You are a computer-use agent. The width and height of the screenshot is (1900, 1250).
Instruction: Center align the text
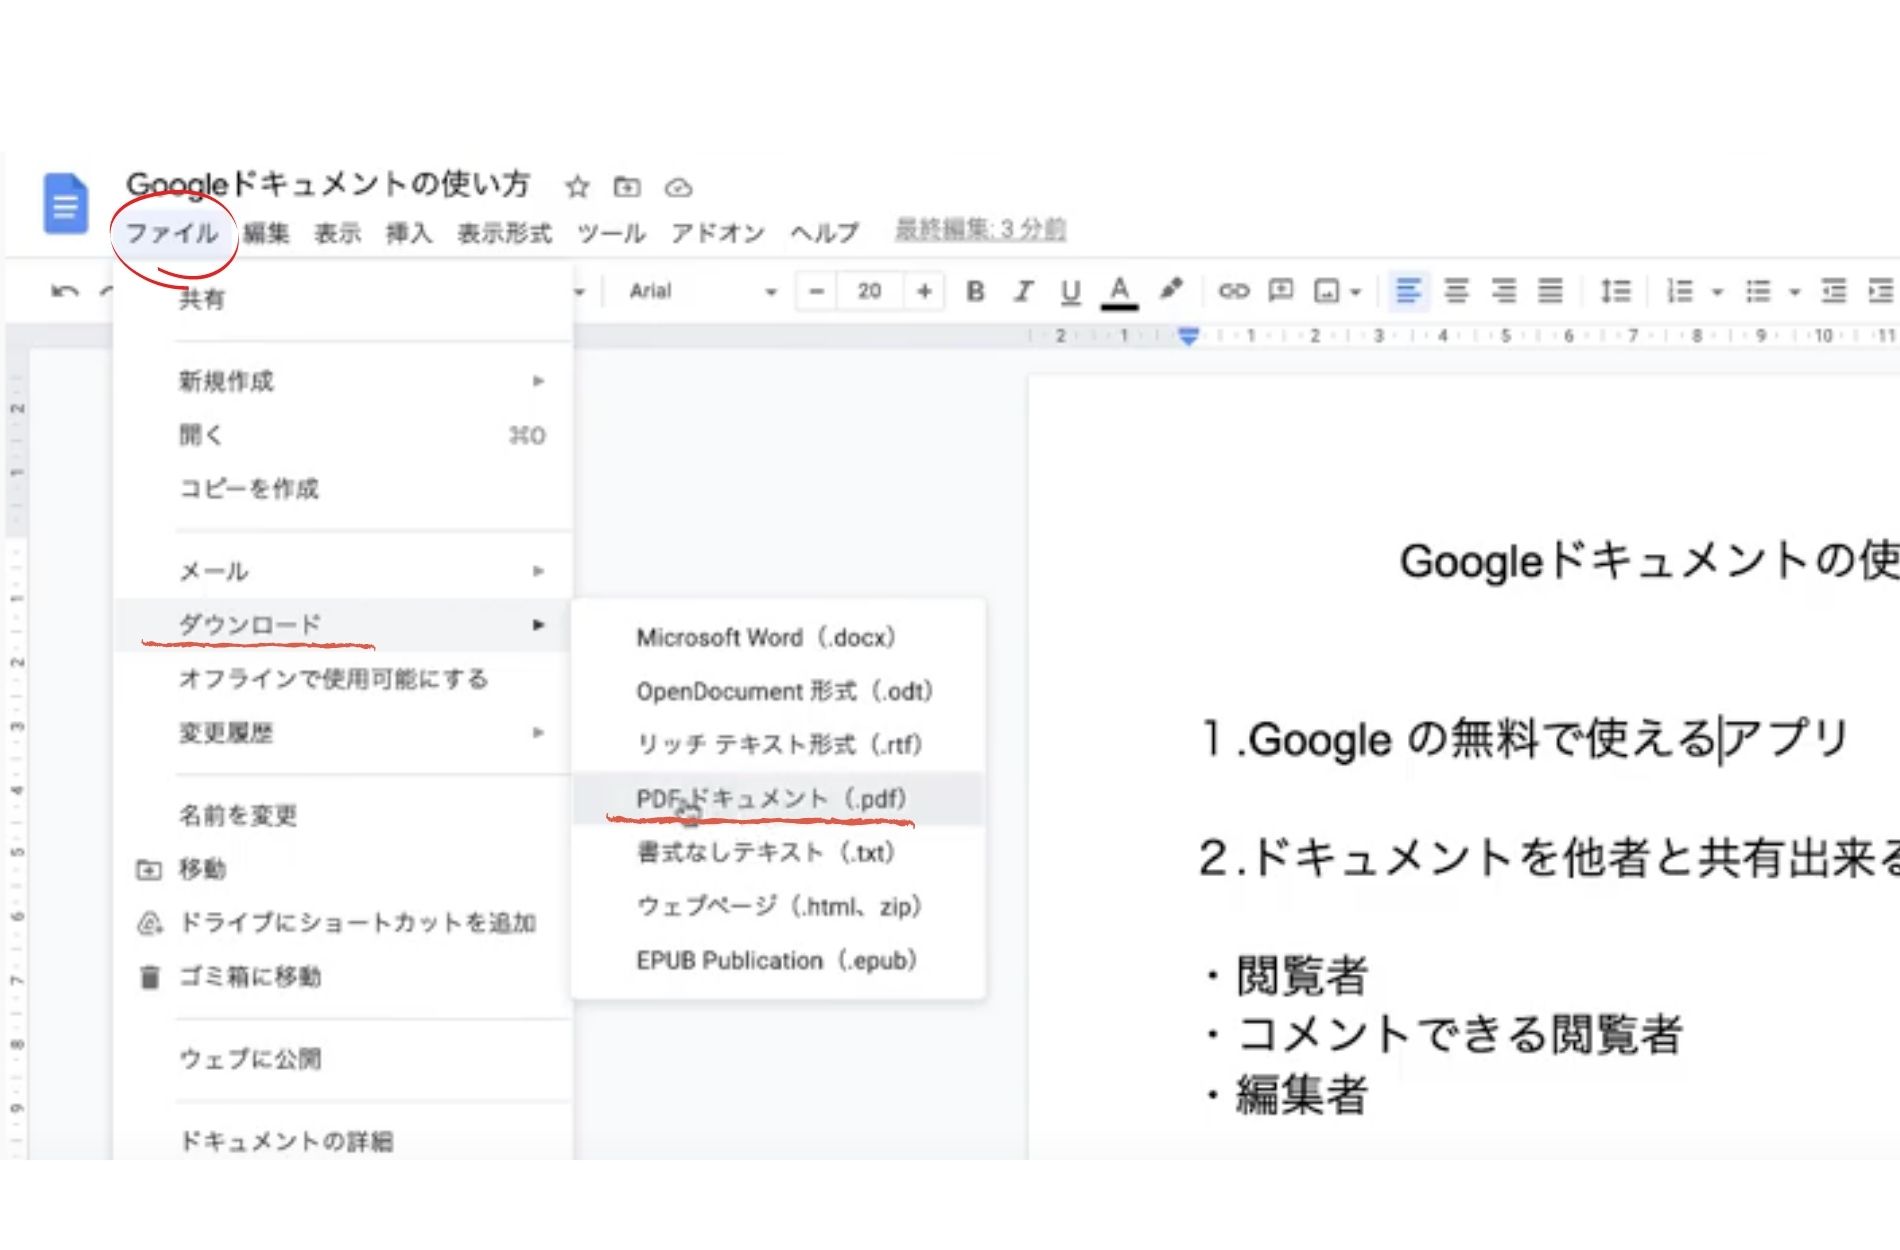click(1456, 291)
